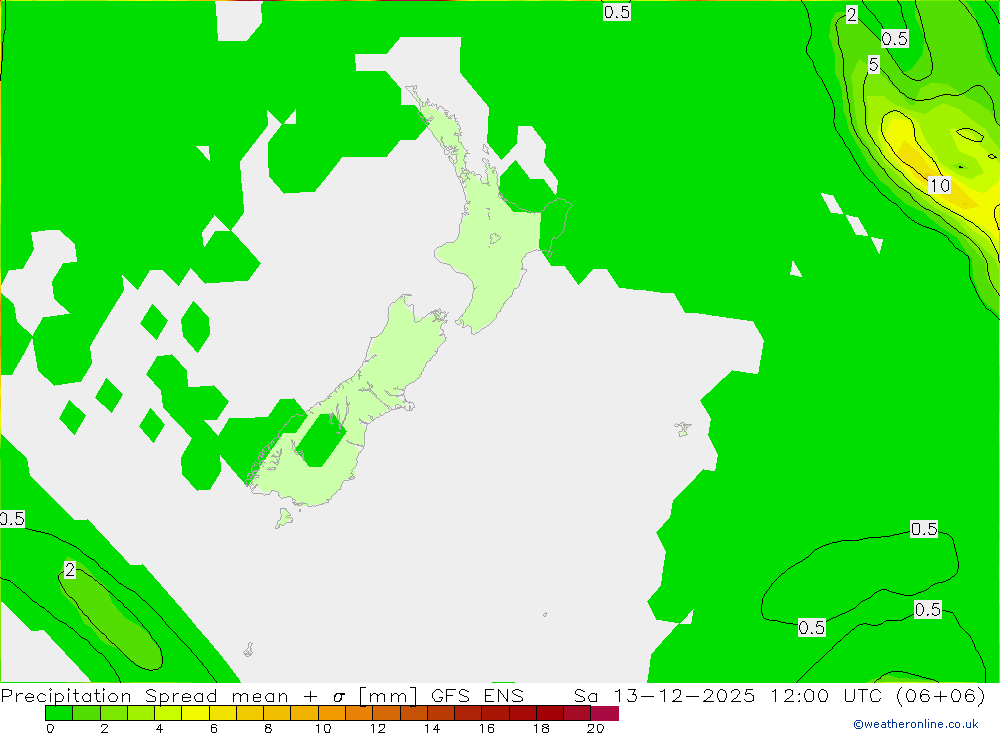Image resolution: width=1000 pixels, height=733 pixels.
Task: Click the '5' contour label in the northeast
Action: [874, 64]
